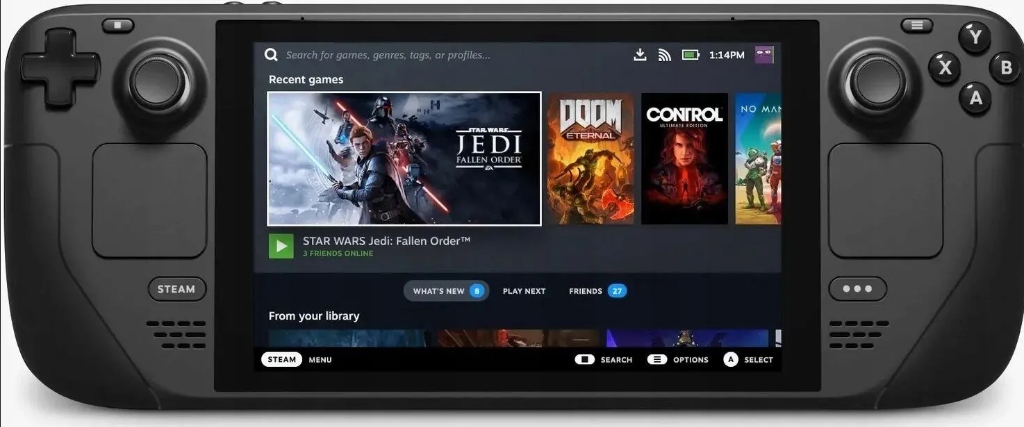Switch to the What's New tab

[446, 291]
